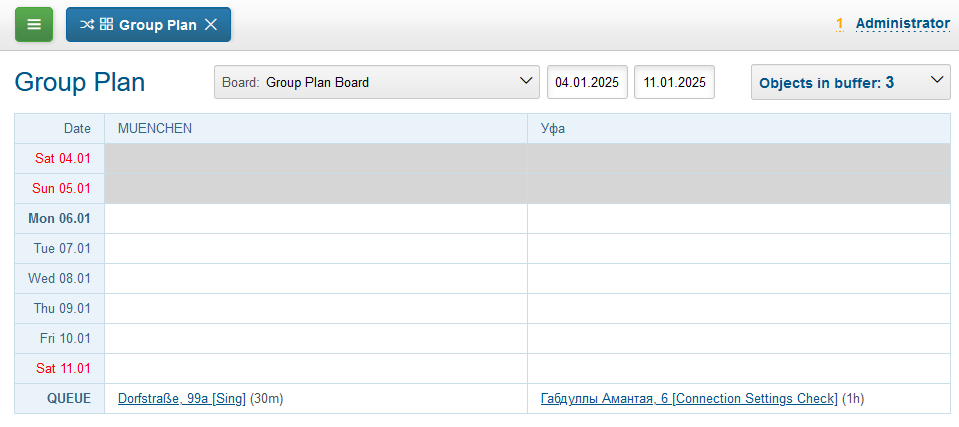
Task: Click MUENCHEN cell for Mon 06.01
Action: click(x=315, y=219)
